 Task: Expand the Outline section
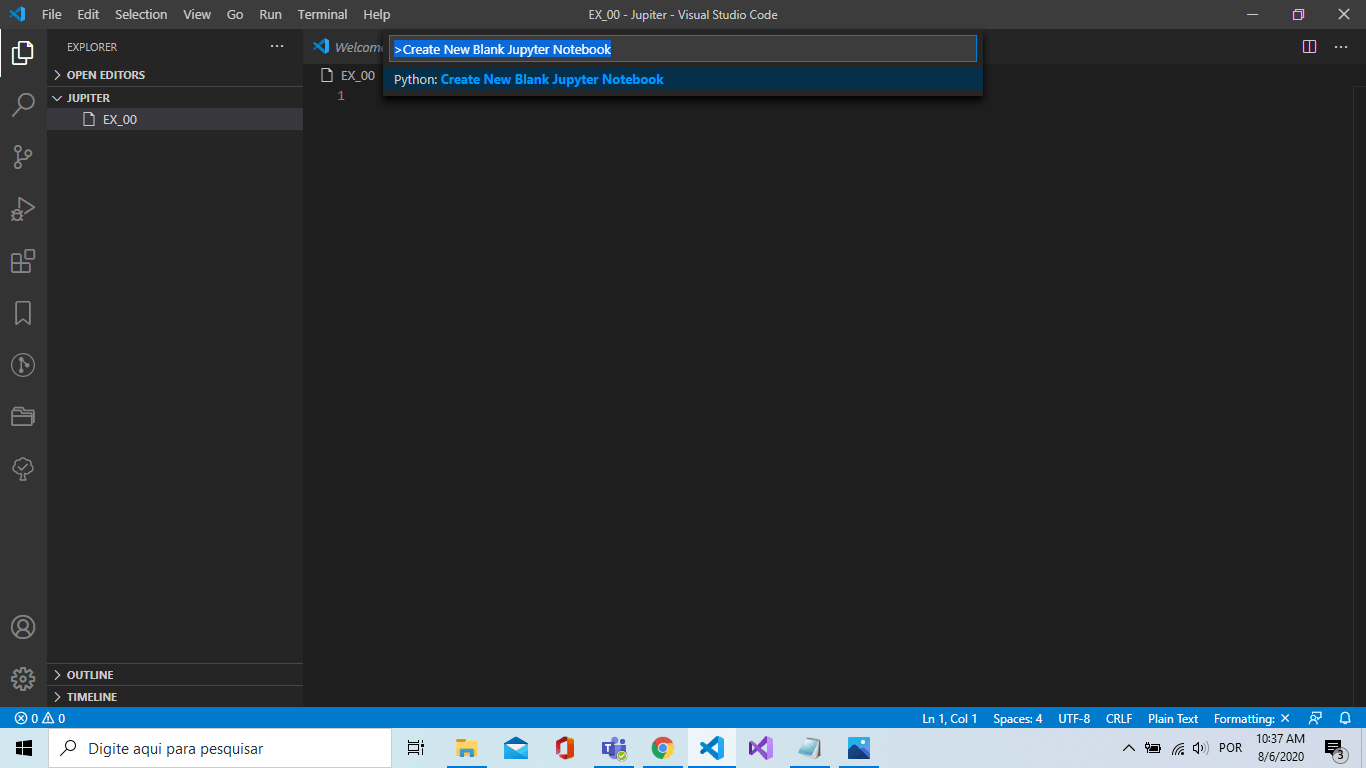pos(175,675)
